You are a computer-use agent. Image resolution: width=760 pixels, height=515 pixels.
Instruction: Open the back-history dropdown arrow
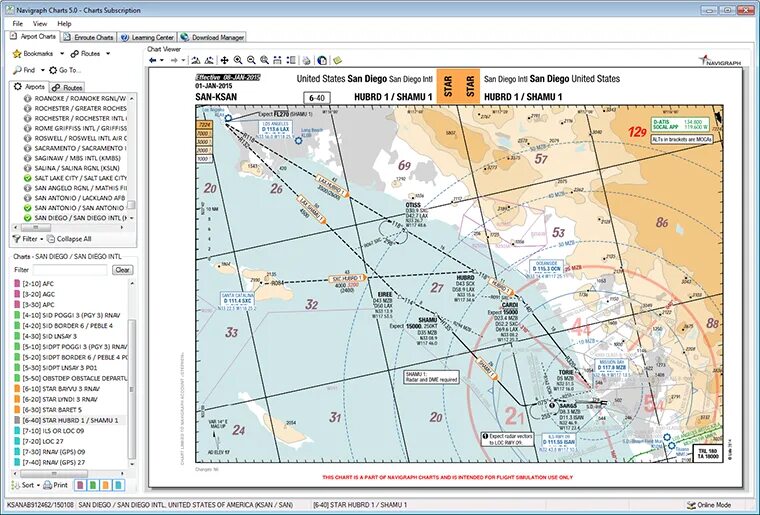tap(161, 60)
